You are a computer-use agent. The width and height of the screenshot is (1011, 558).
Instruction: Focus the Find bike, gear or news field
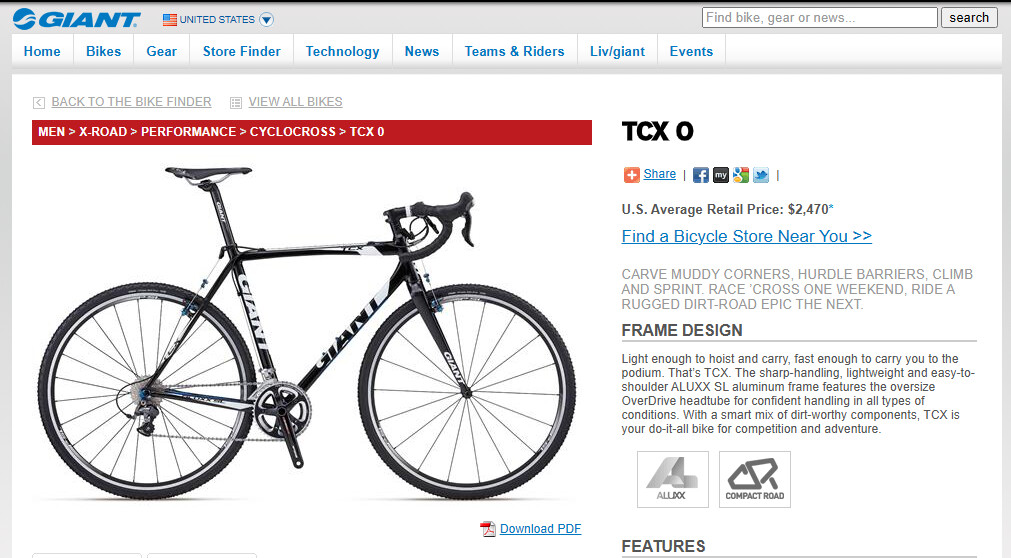(x=820, y=17)
